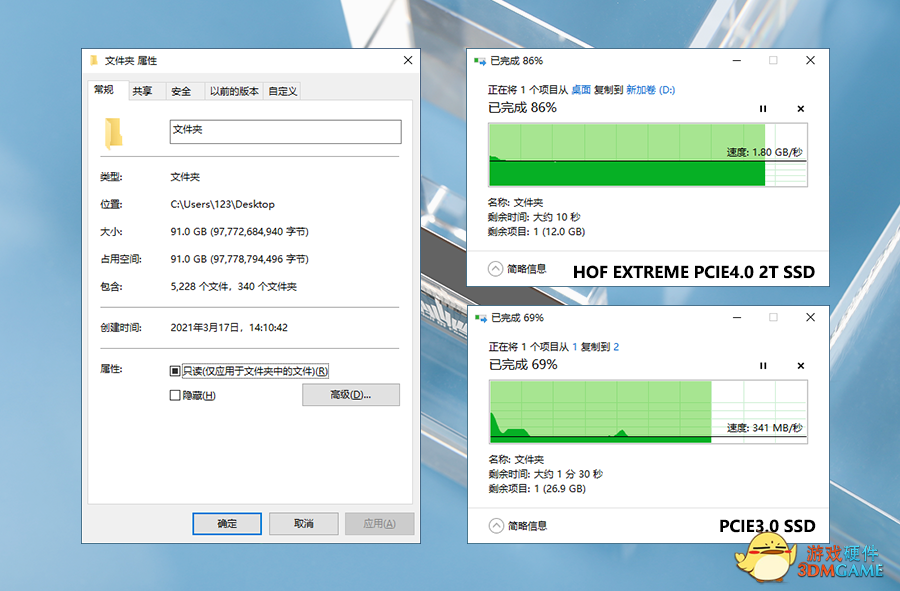This screenshot has height=591, width=900.
Task: Click 剩余项目: 1 (26.9 GB) text
Action: (x=537, y=489)
